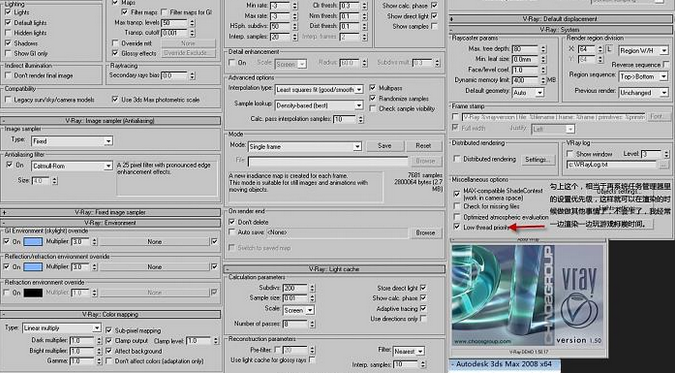Toggle Randomize samples checkbox
This screenshot has width=675, height=373.
[373, 98]
